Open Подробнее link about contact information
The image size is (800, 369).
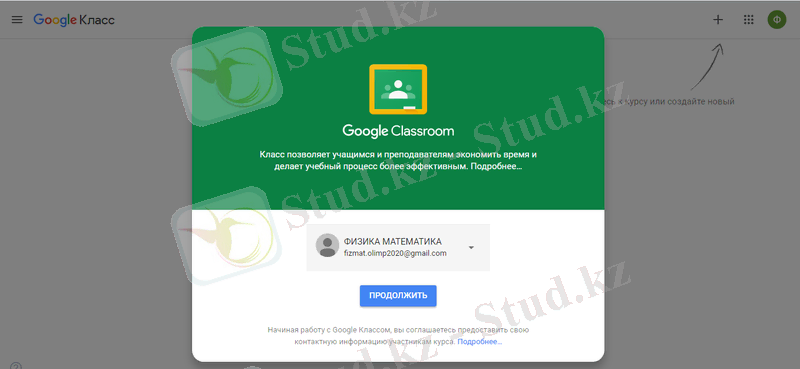point(480,341)
